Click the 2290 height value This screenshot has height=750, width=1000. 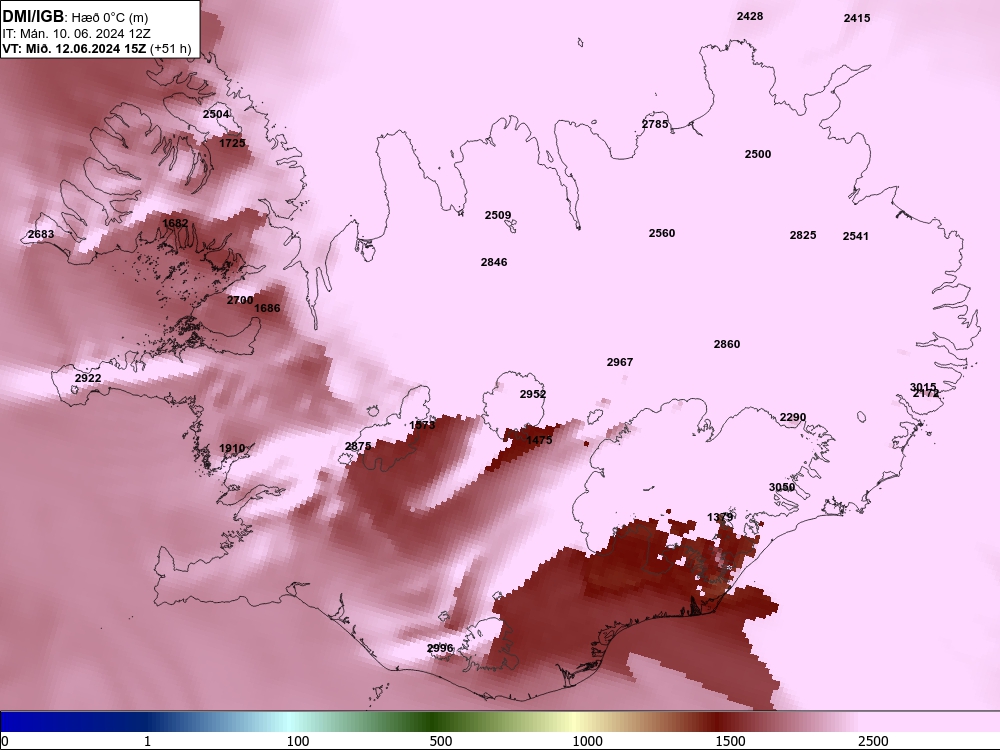(793, 417)
